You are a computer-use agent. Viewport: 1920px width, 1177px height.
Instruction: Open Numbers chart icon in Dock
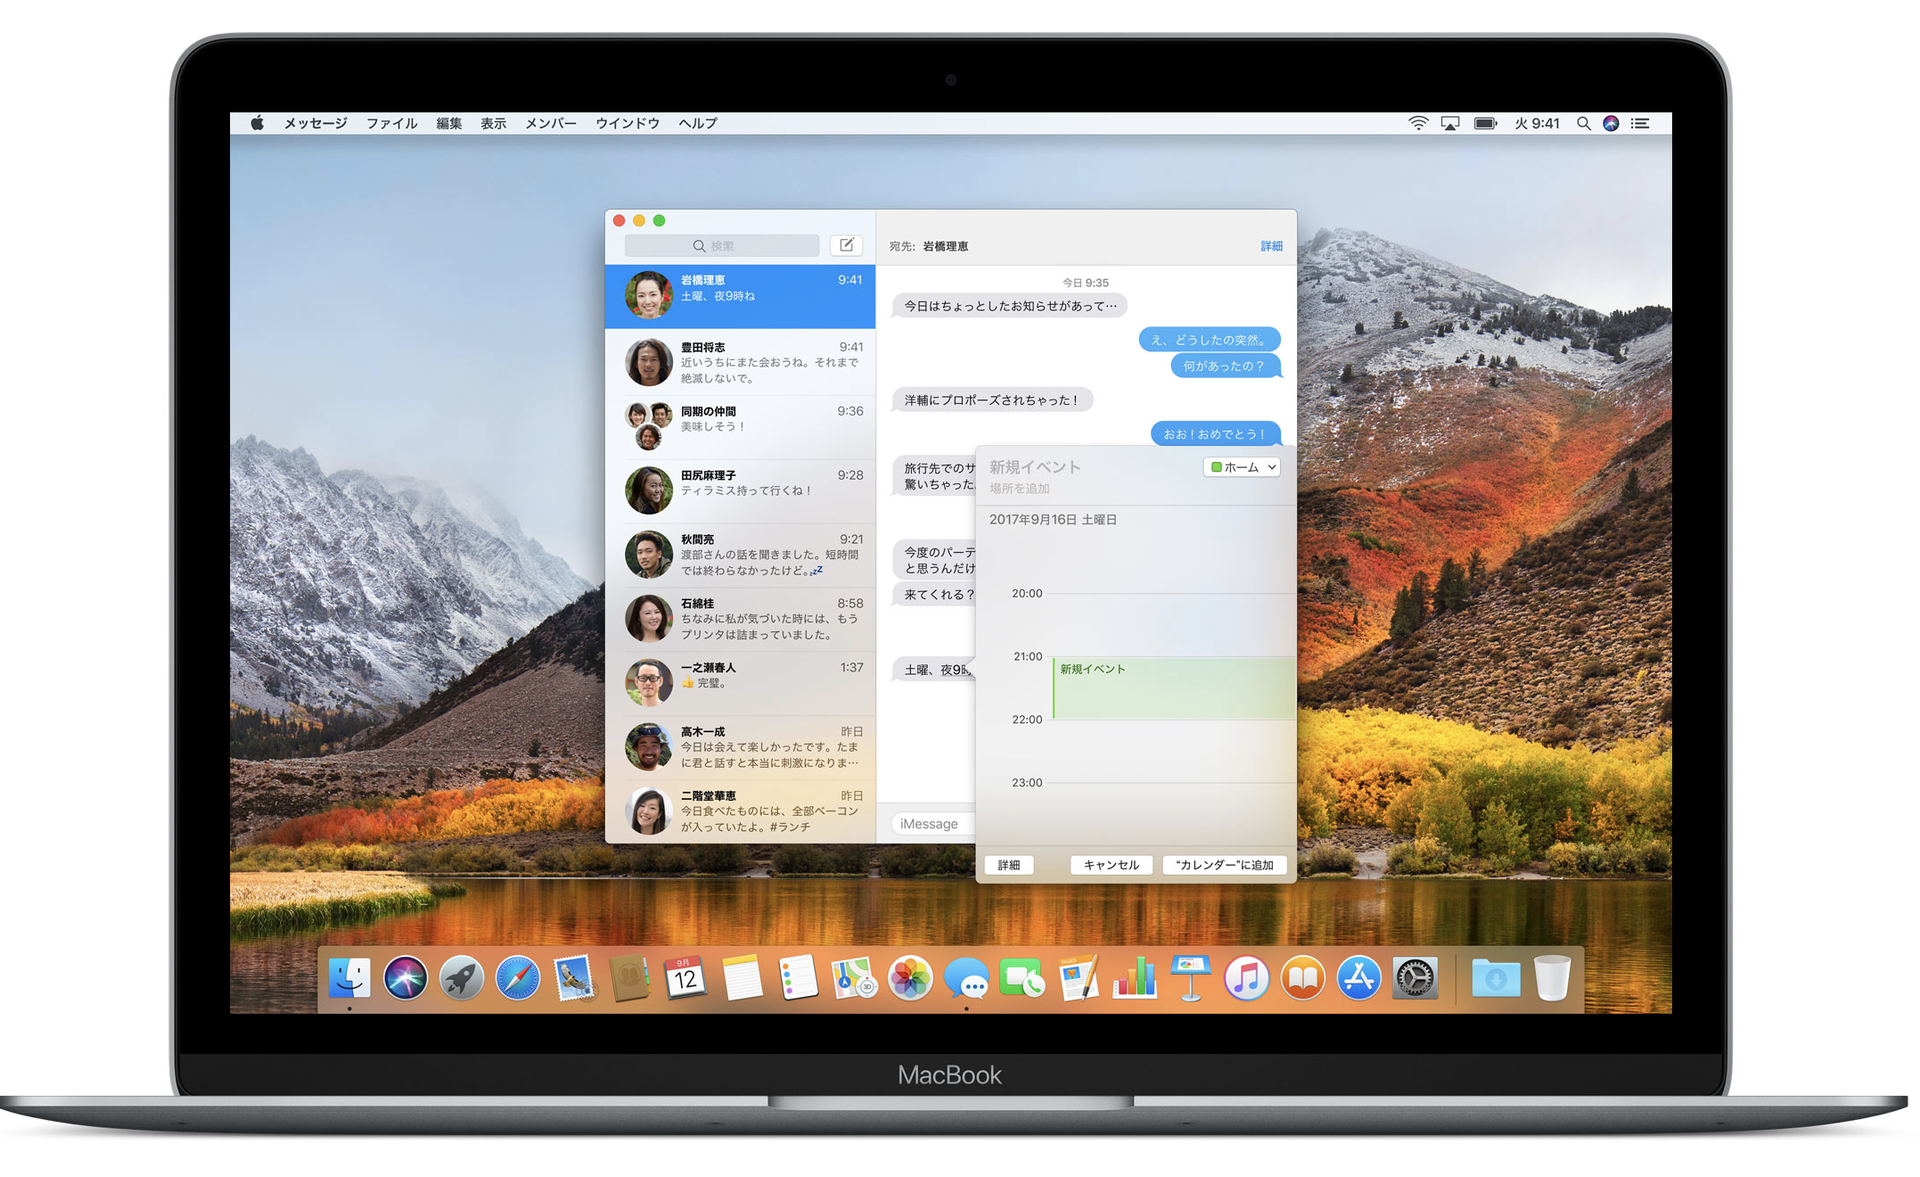[x=1135, y=977]
